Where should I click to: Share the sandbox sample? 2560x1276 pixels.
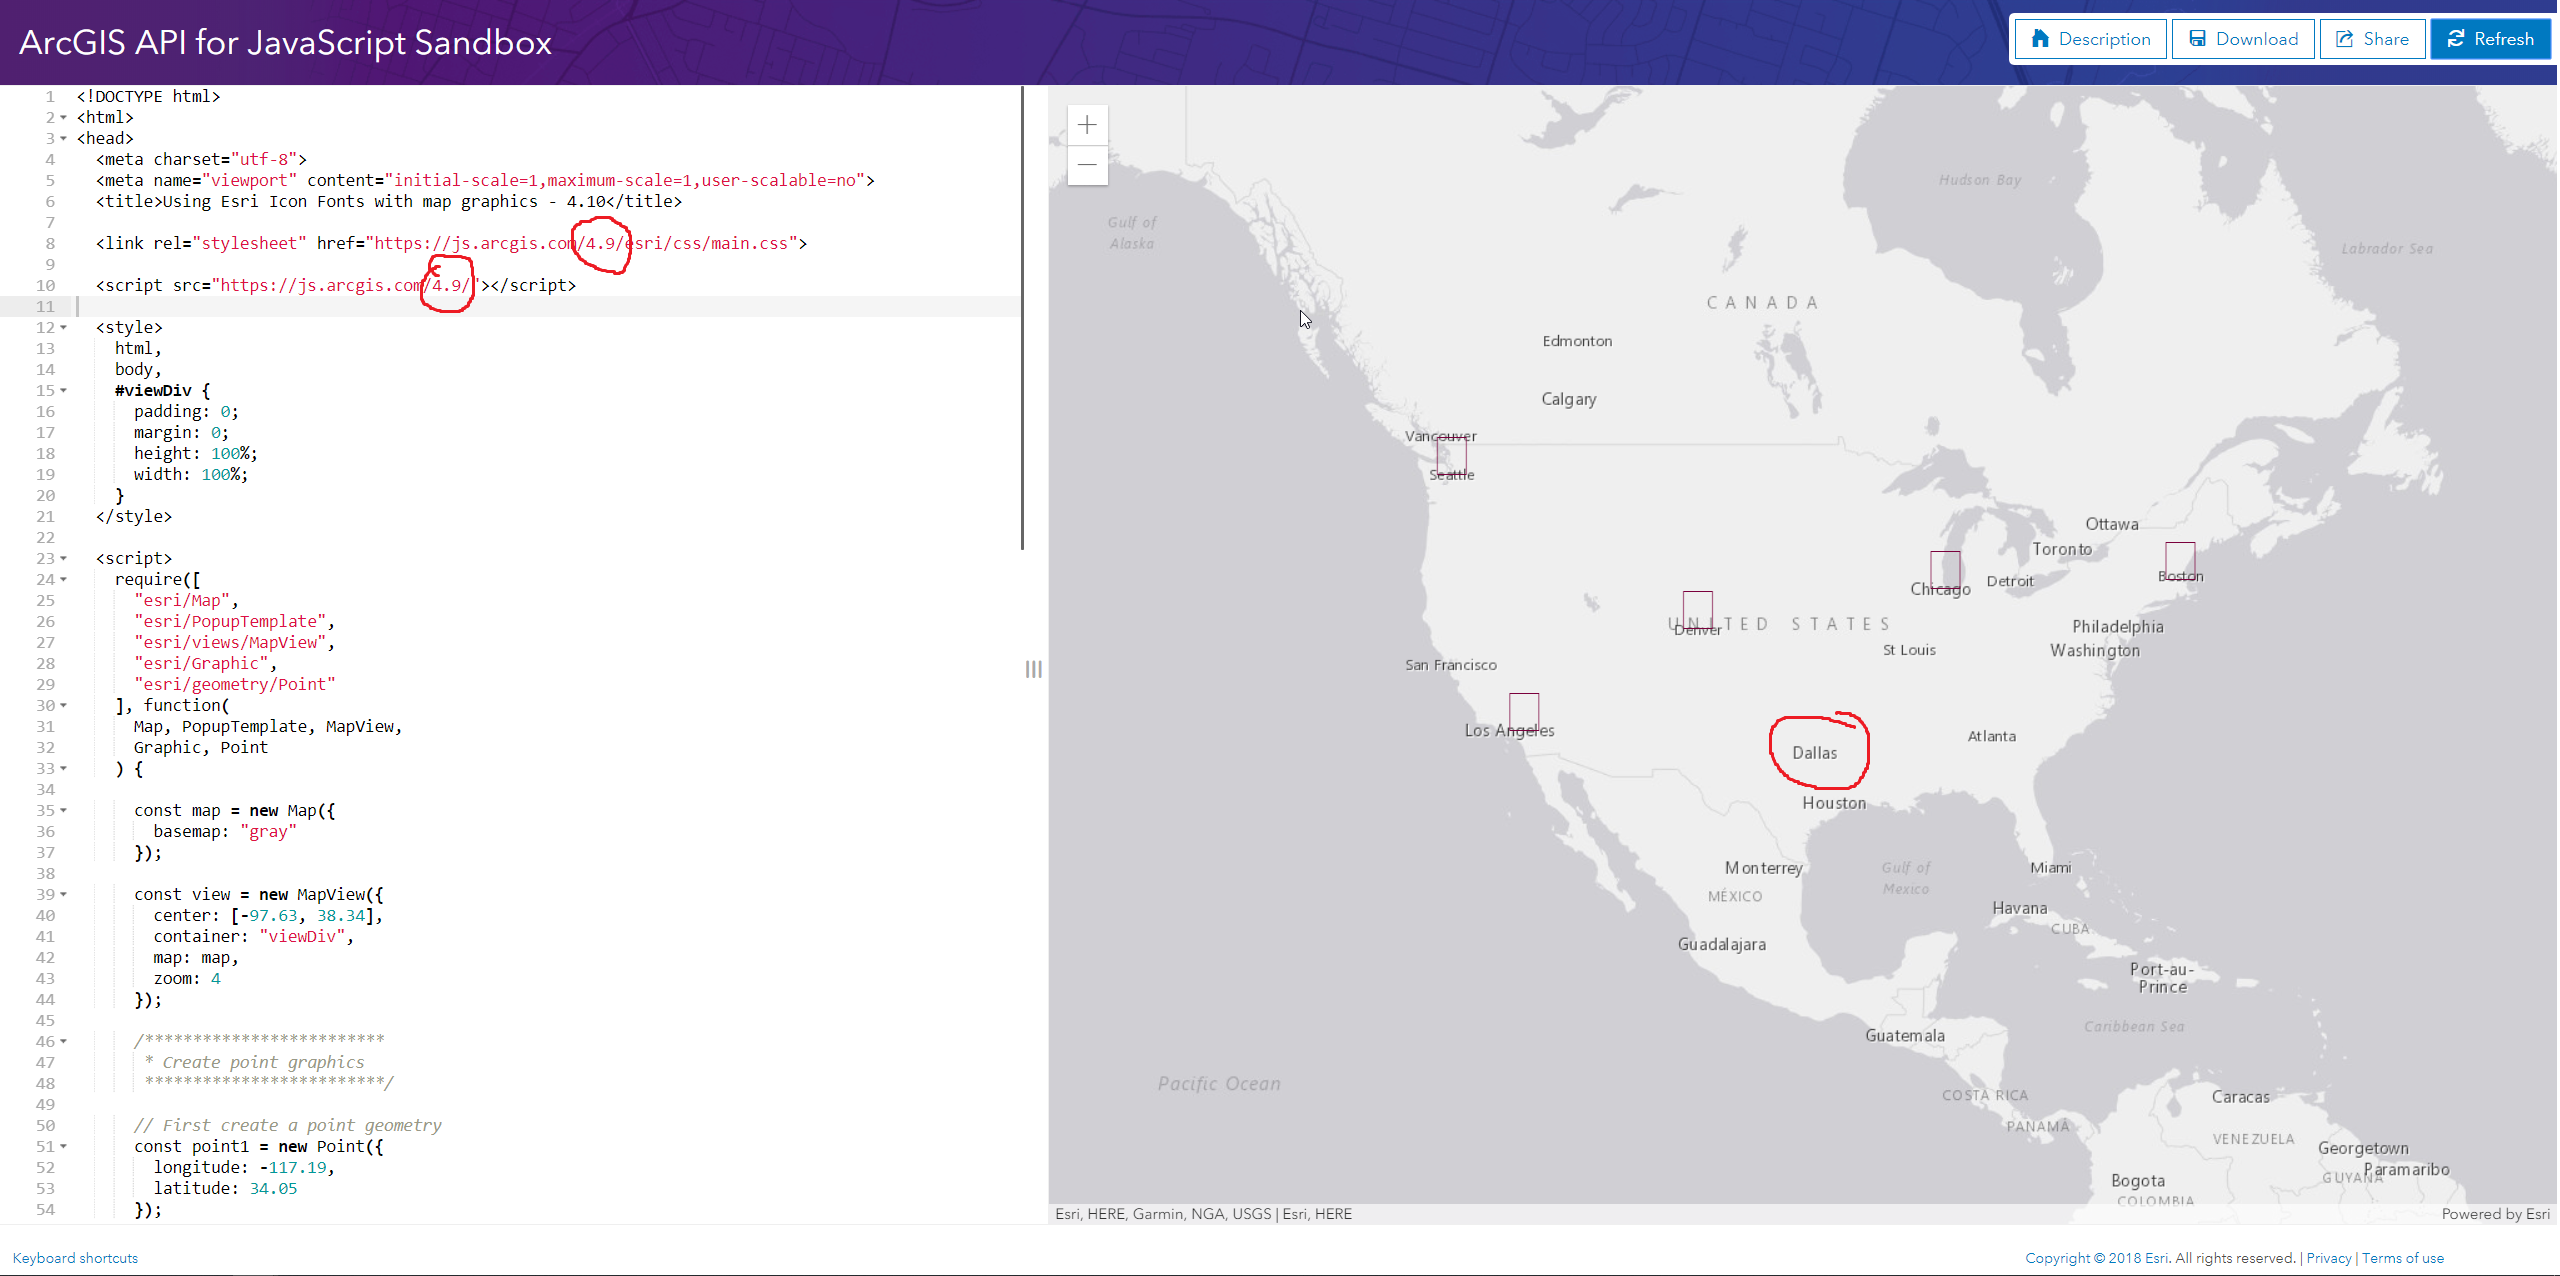[x=2372, y=39]
